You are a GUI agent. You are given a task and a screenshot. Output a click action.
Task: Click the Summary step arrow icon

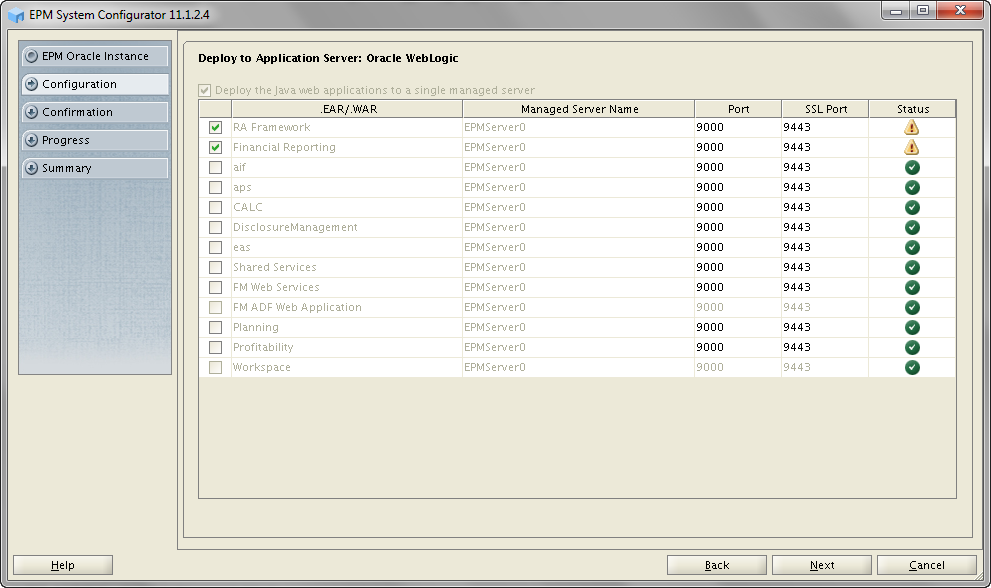[x=31, y=168]
